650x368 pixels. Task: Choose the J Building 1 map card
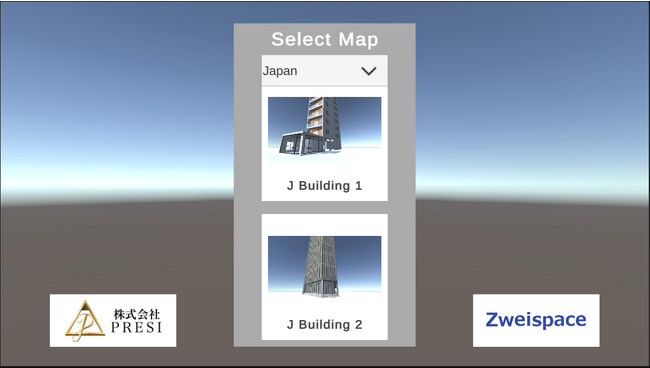coord(325,144)
